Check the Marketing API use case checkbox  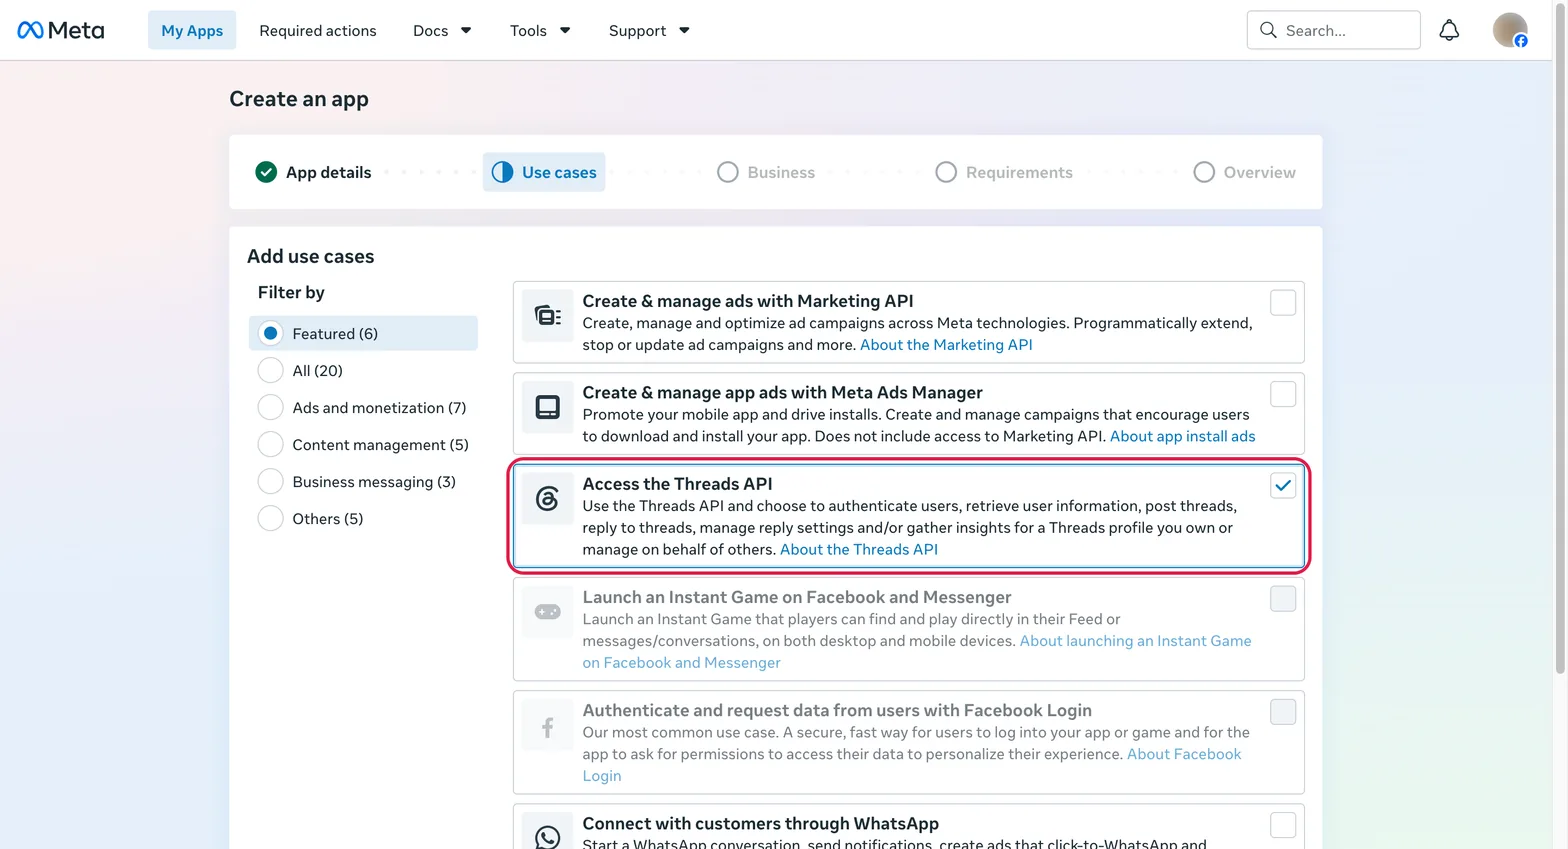click(x=1283, y=302)
